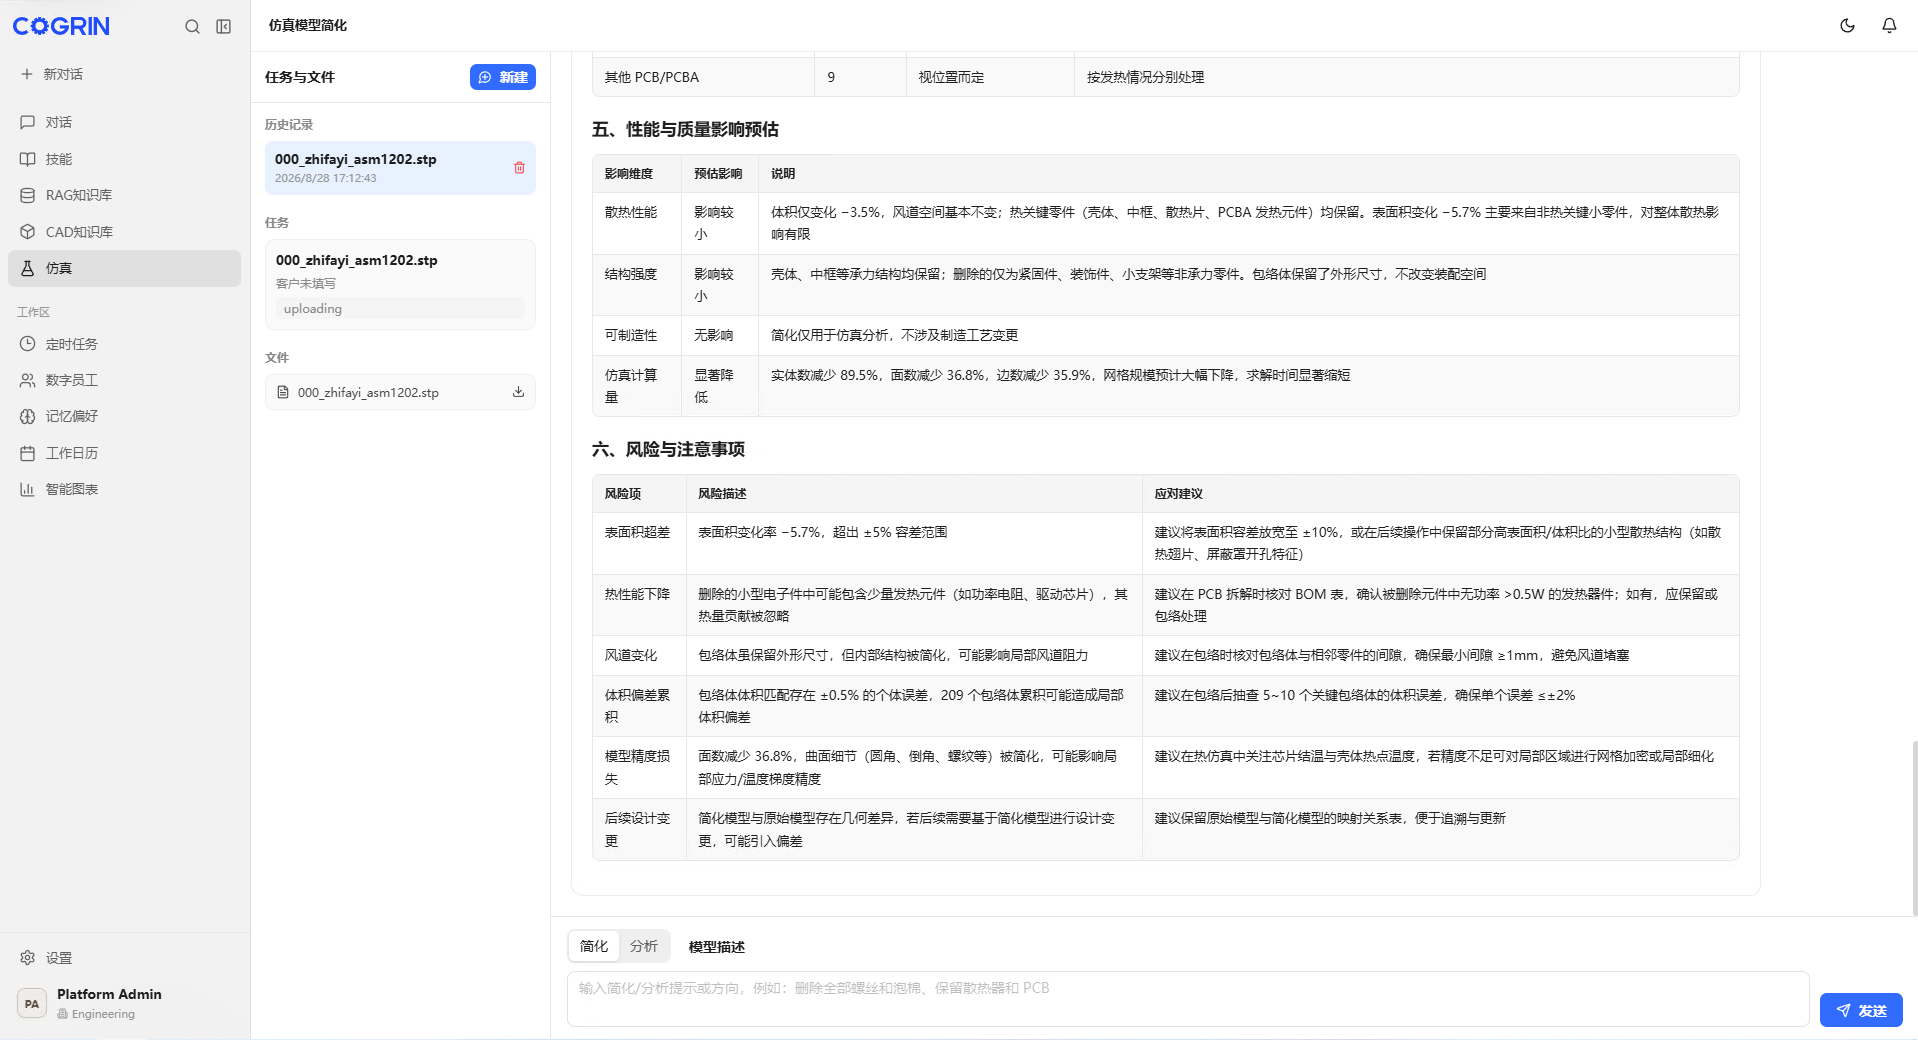This screenshot has width=1918, height=1040.
Task: Select the 仿真 sidebar item
Action: tap(124, 268)
